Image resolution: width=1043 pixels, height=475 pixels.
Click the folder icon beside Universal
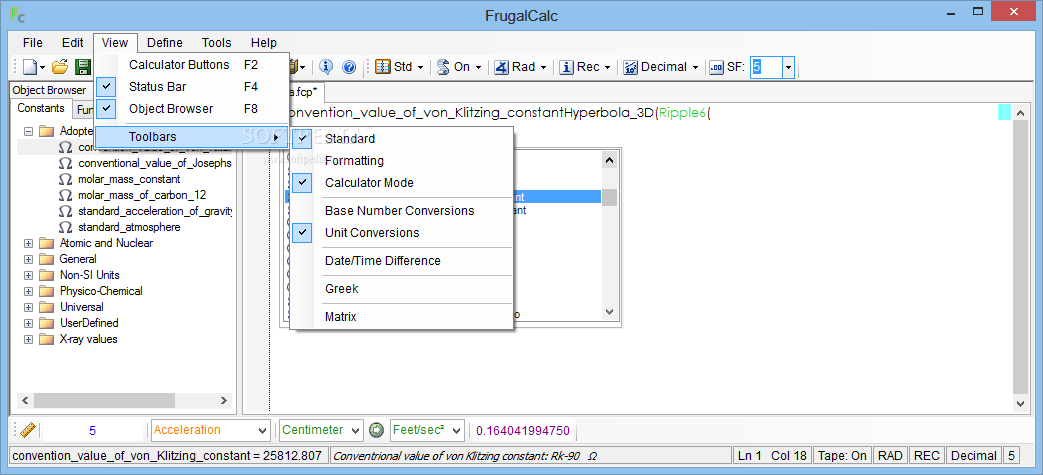coord(46,307)
